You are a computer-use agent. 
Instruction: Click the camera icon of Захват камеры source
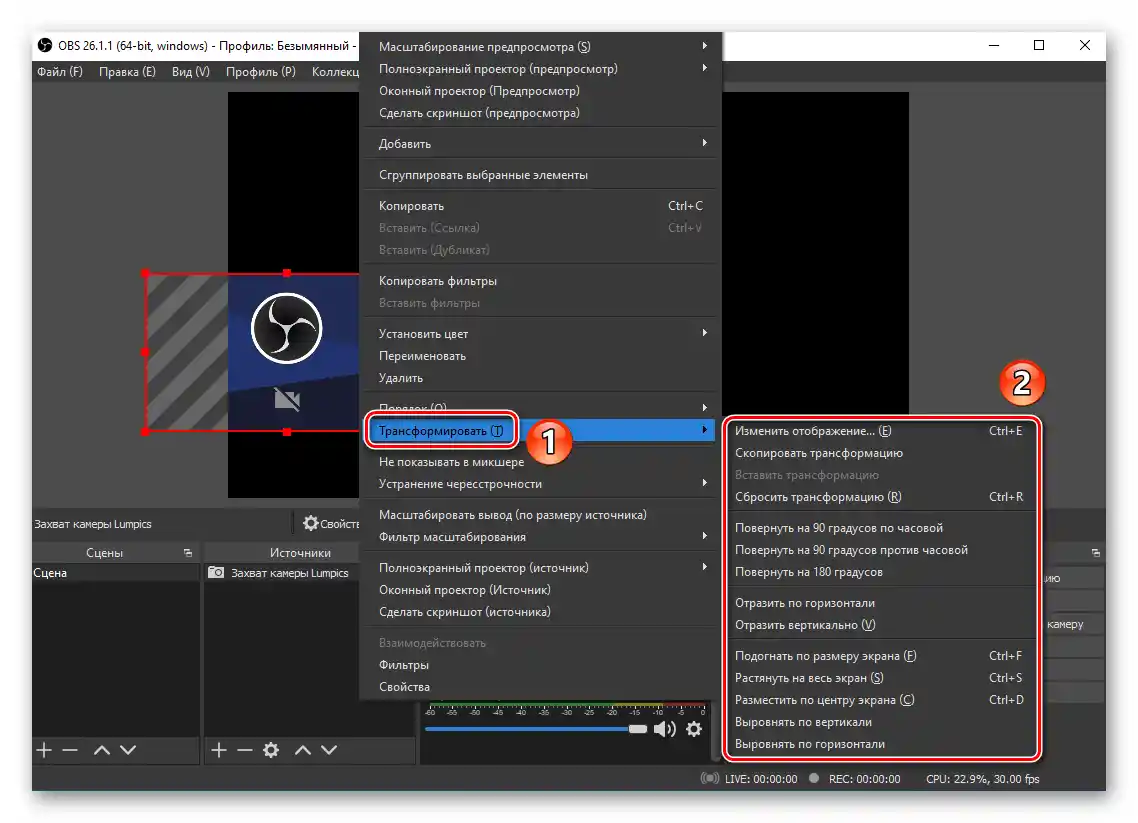[216, 573]
